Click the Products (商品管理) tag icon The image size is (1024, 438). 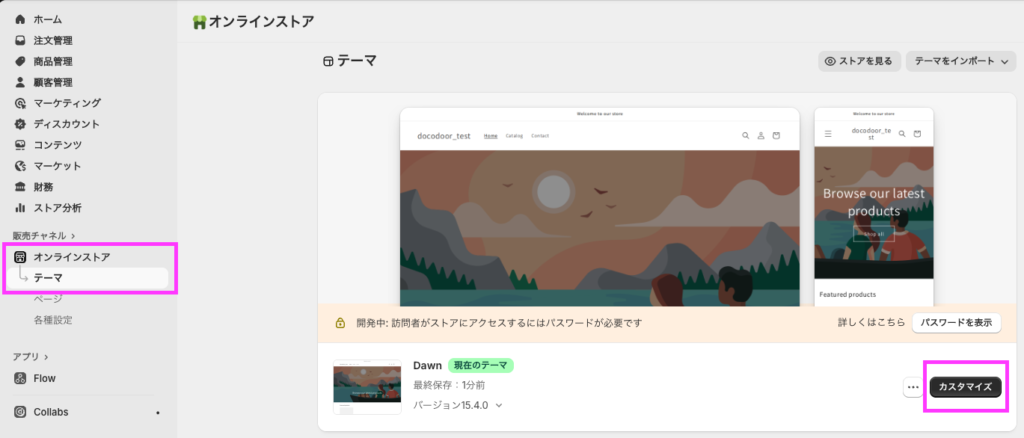click(x=20, y=61)
